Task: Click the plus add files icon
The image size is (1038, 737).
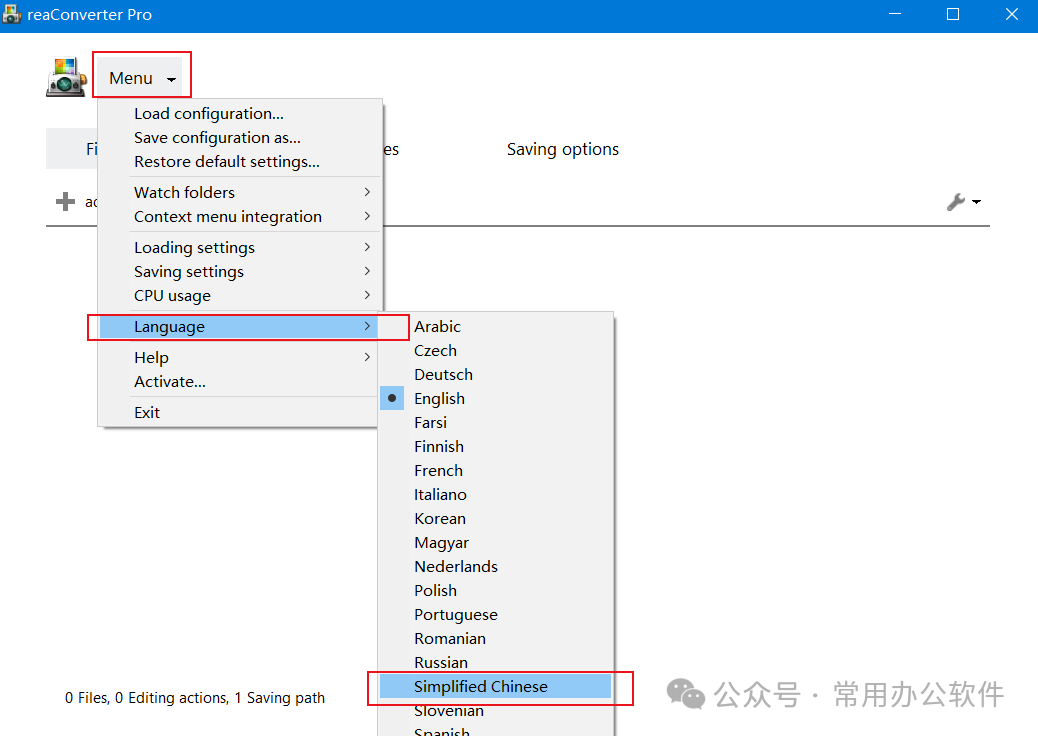Action: (x=65, y=202)
